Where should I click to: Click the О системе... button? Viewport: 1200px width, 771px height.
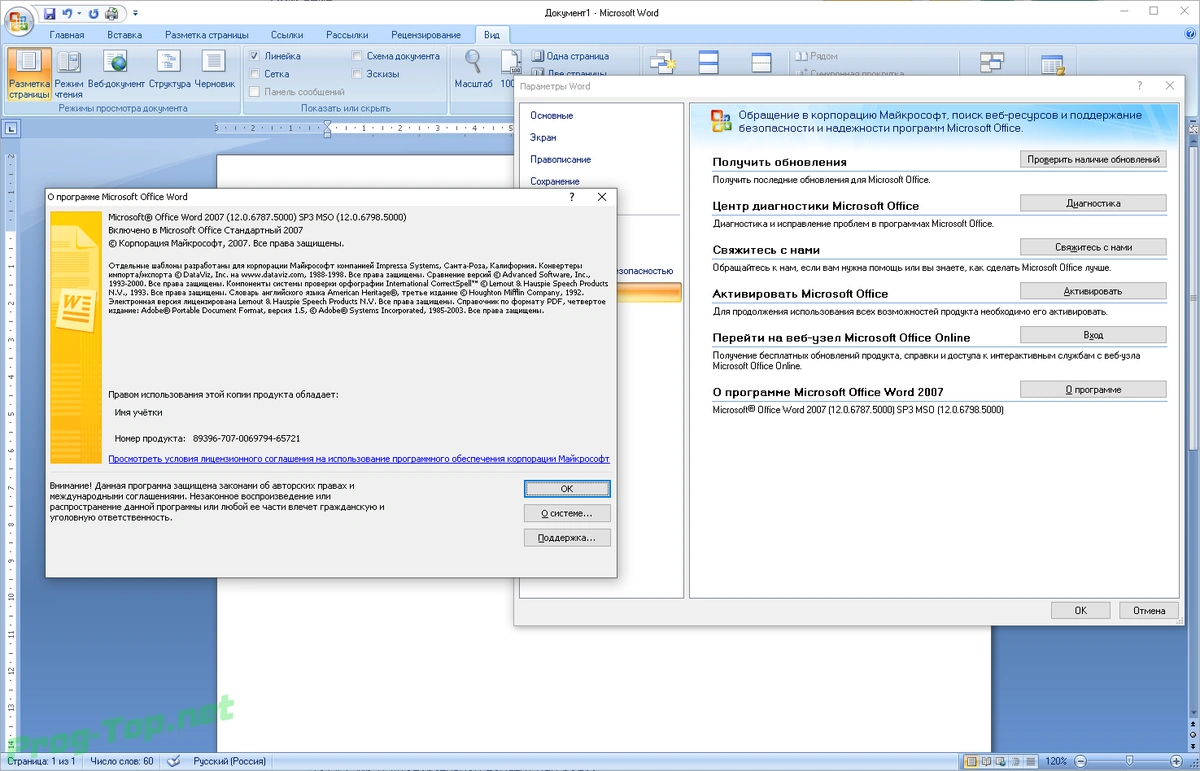click(x=567, y=513)
